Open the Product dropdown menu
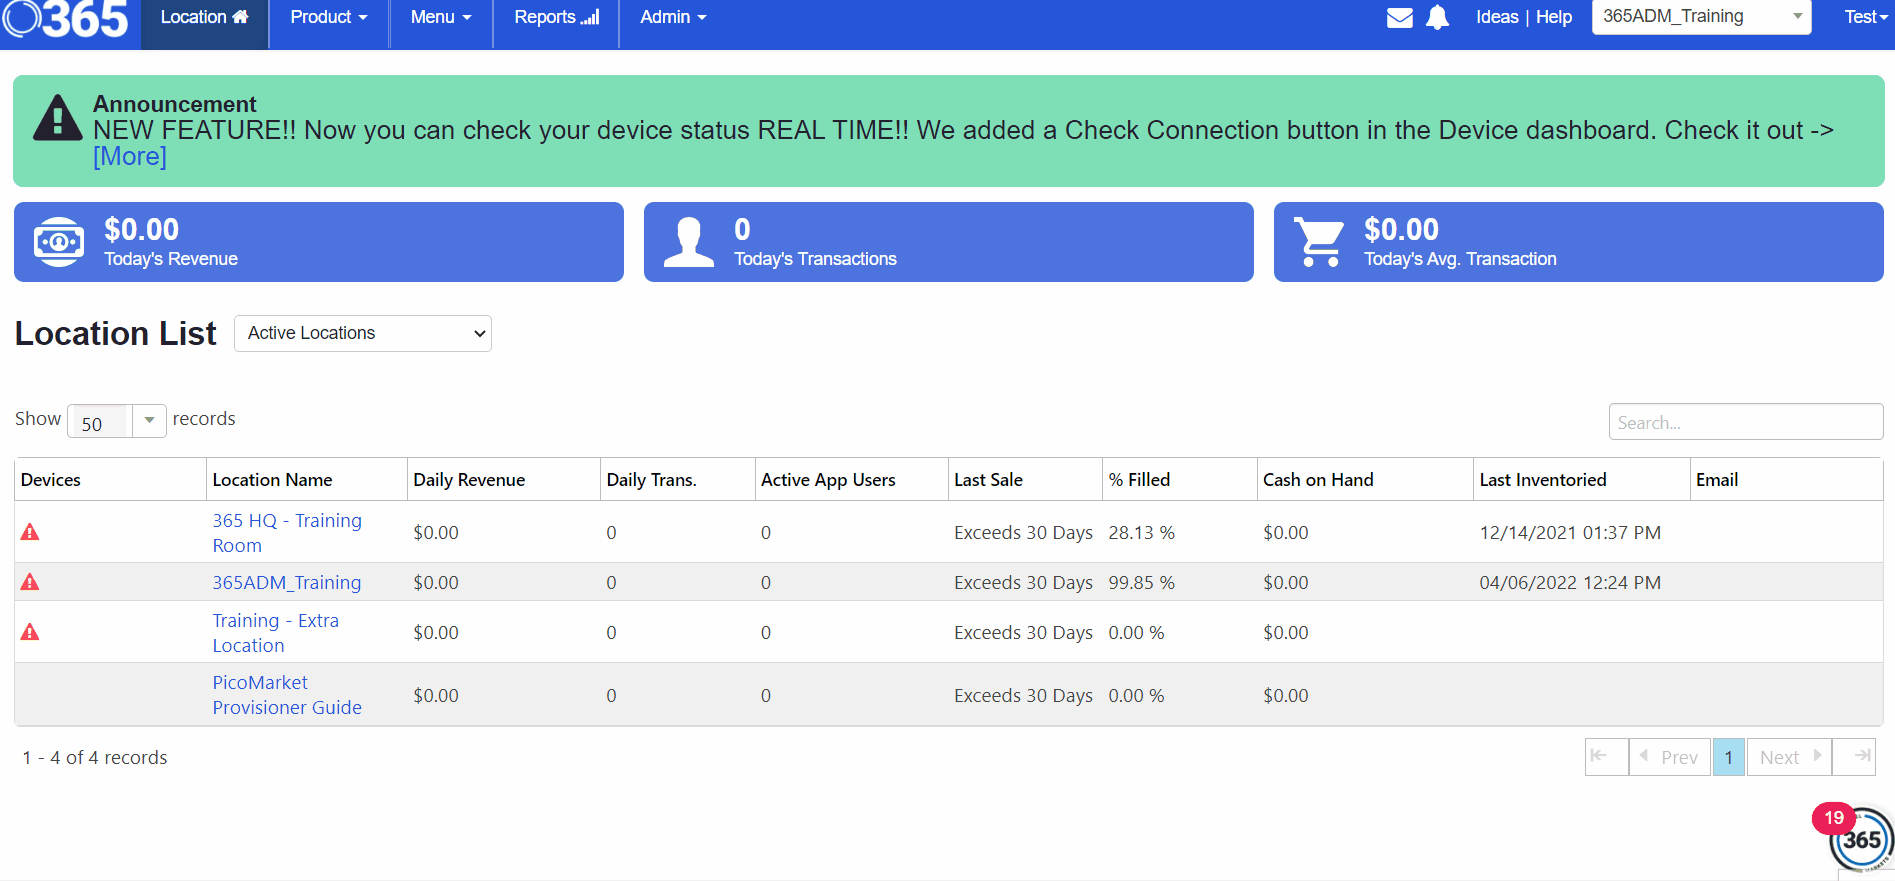 click(x=328, y=18)
